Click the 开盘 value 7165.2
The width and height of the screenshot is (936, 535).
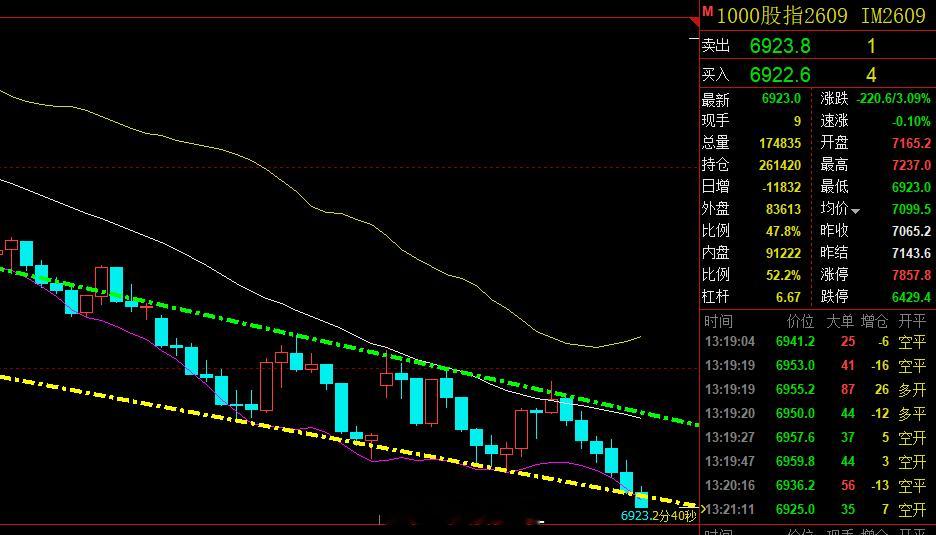point(911,143)
